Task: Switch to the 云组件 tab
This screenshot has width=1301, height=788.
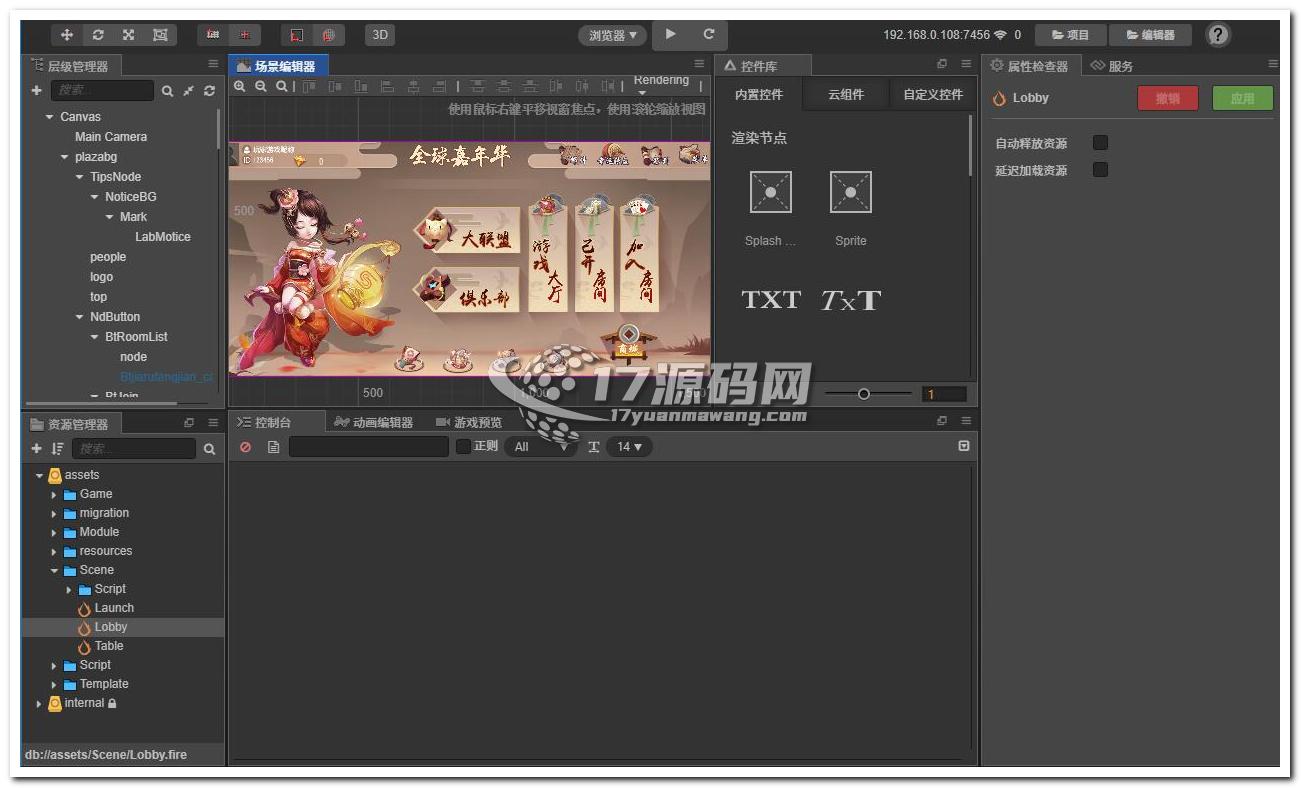Action: click(845, 95)
